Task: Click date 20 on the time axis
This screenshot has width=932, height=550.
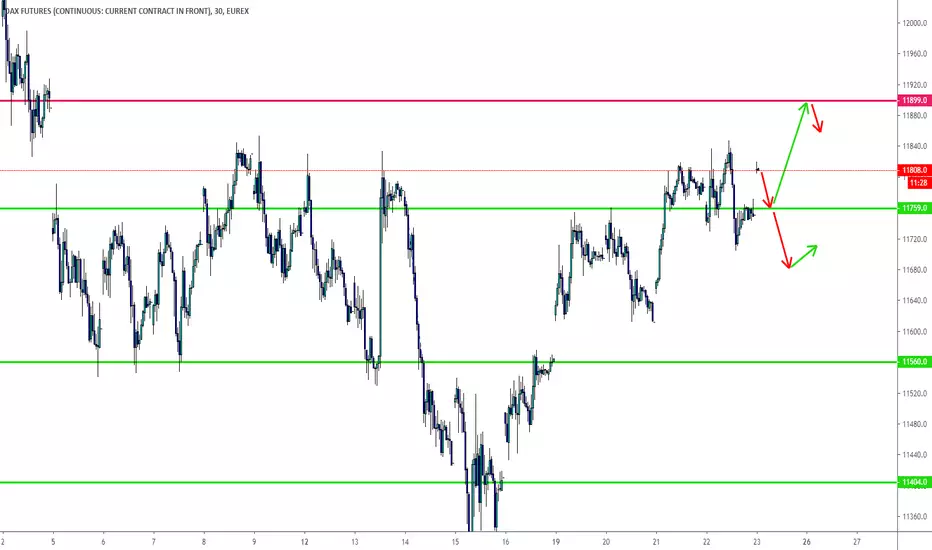Action: [x=606, y=542]
